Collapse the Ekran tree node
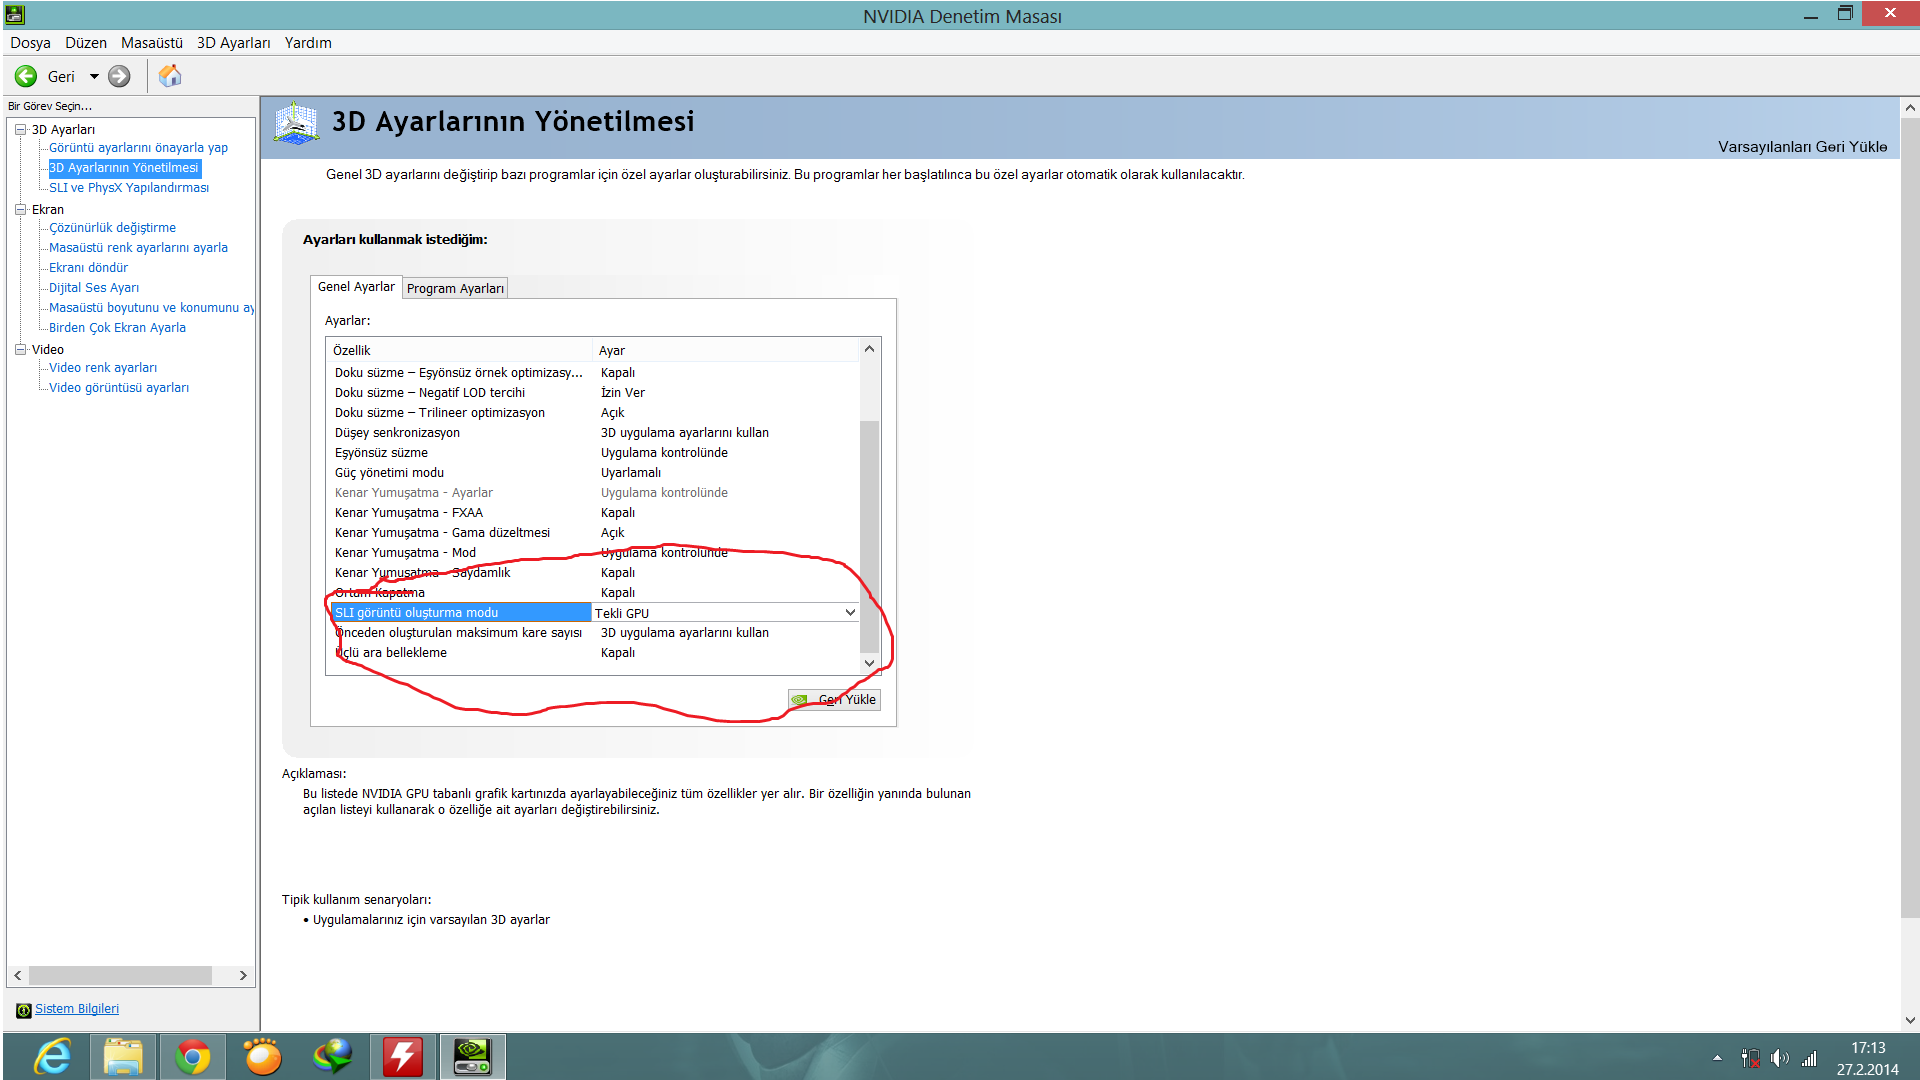 20,209
